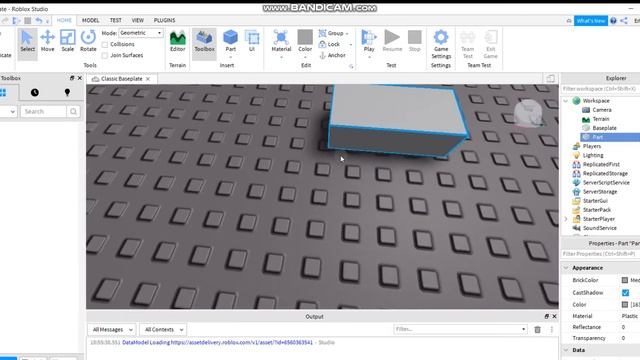
Task: Open the Toolbox category dropdown
Action: point(9,111)
